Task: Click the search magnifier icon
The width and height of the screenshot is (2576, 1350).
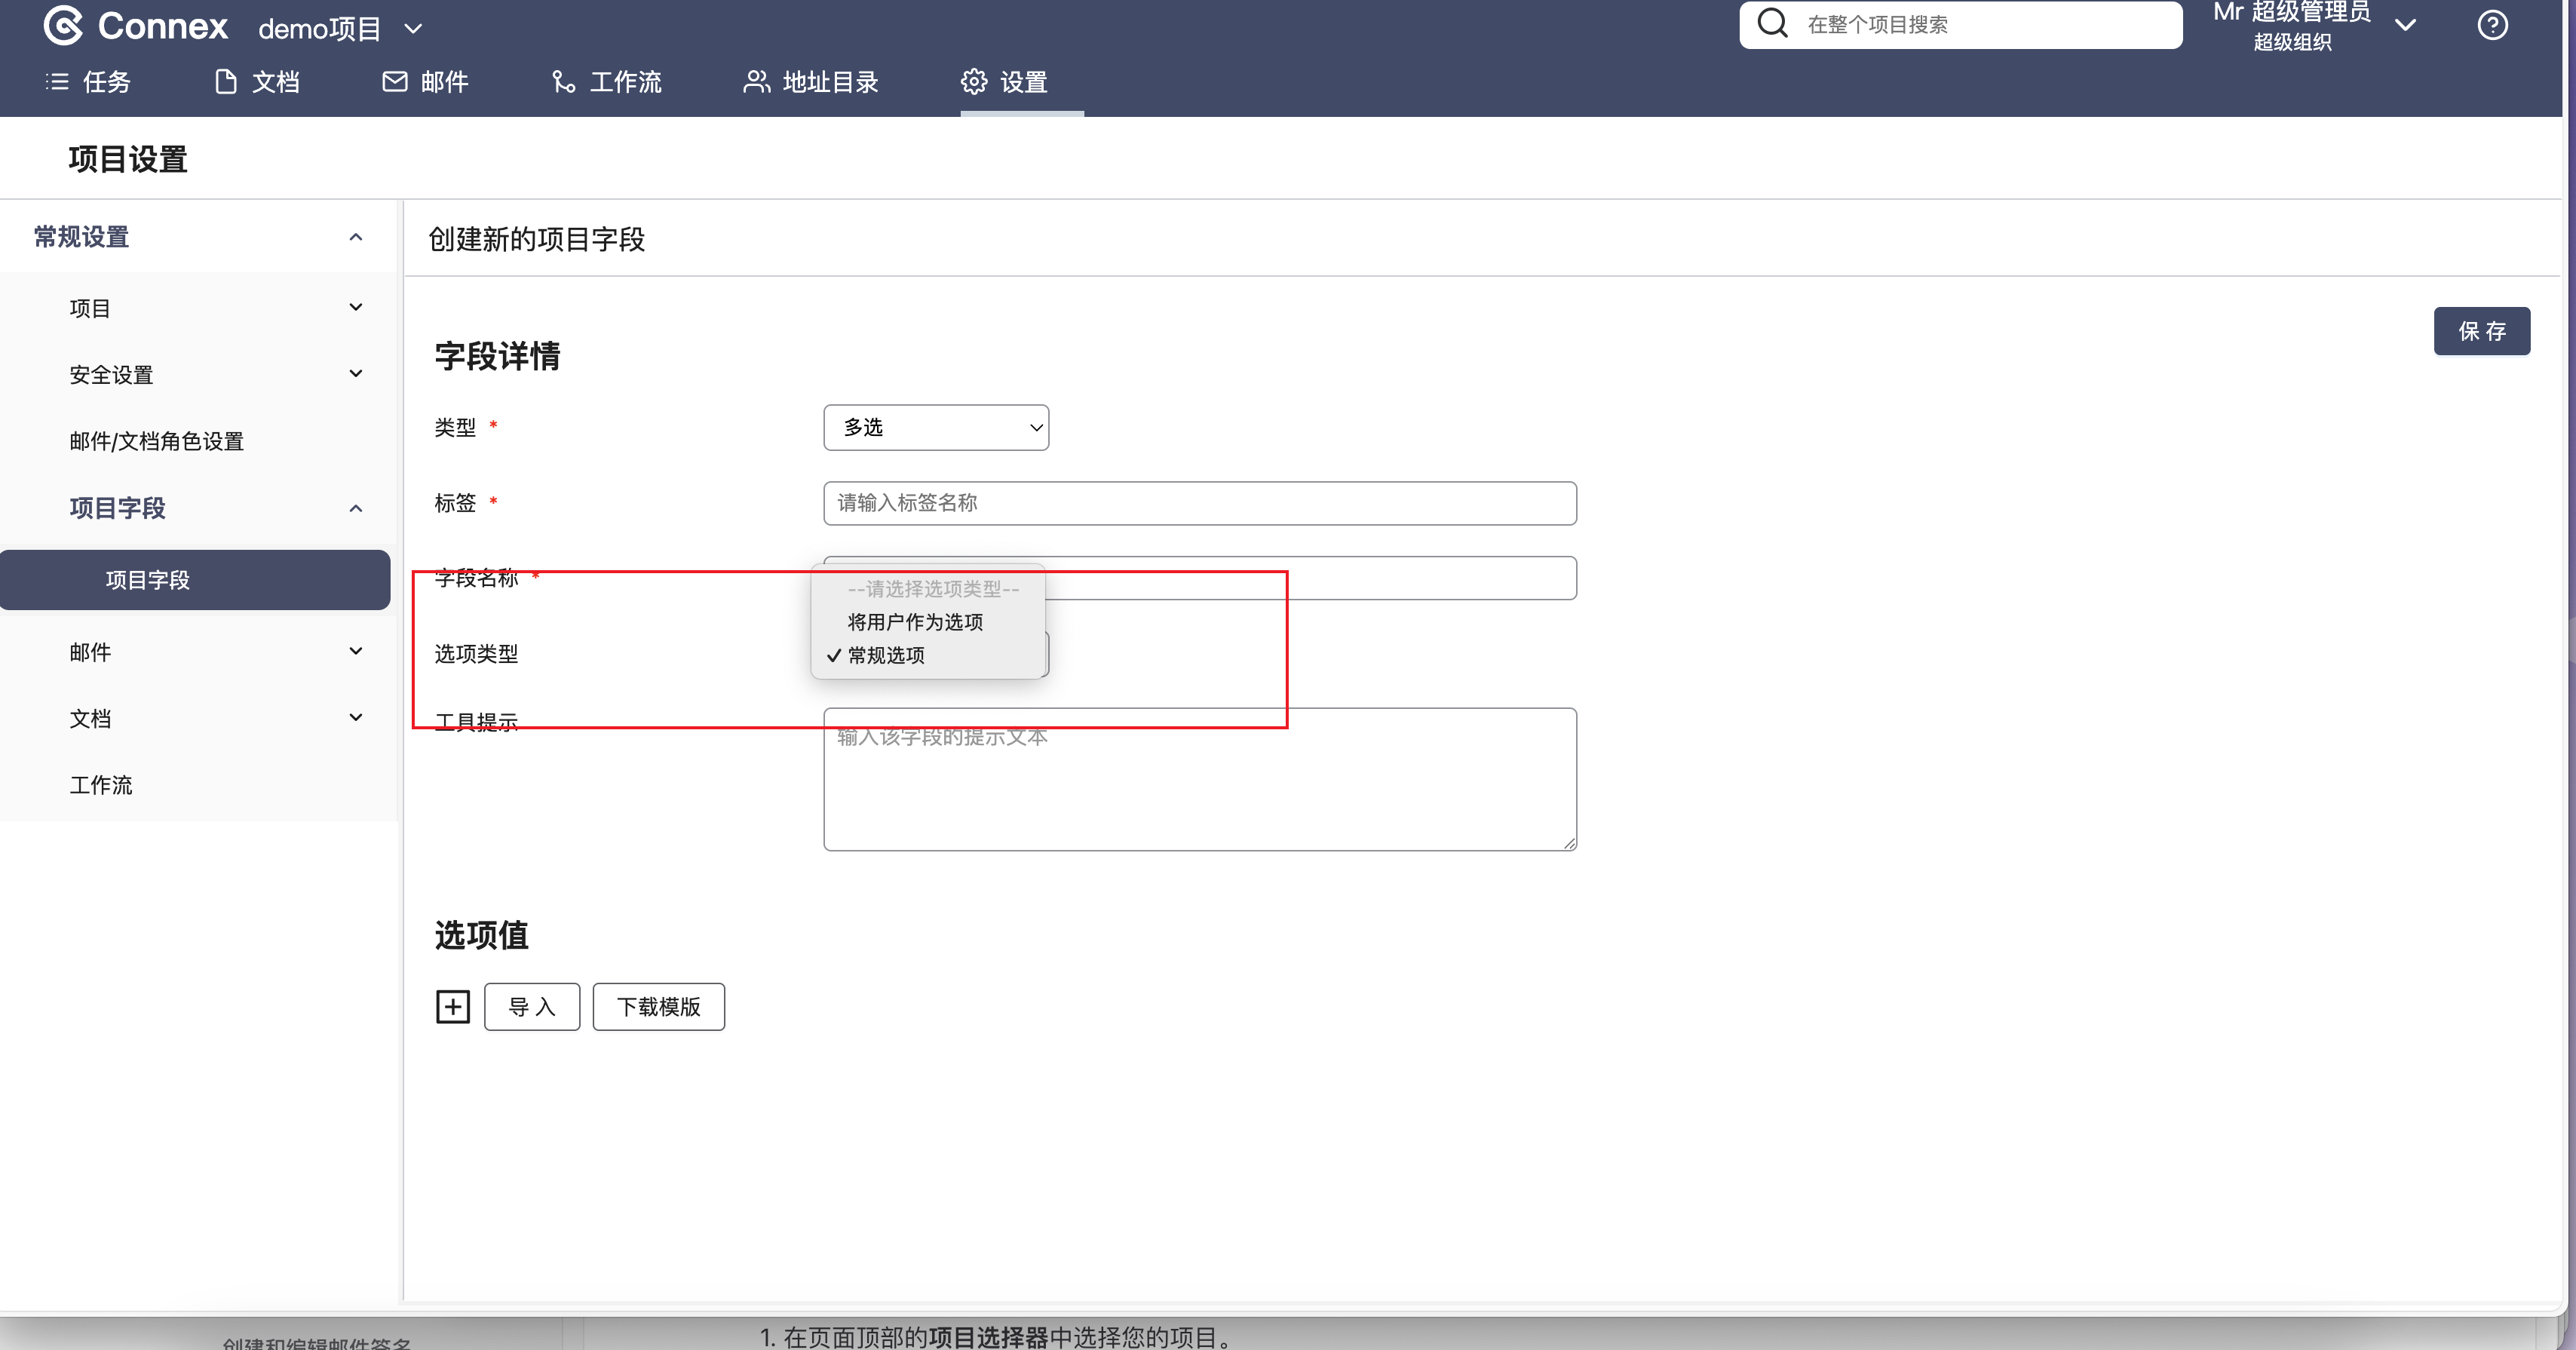Action: [1772, 23]
